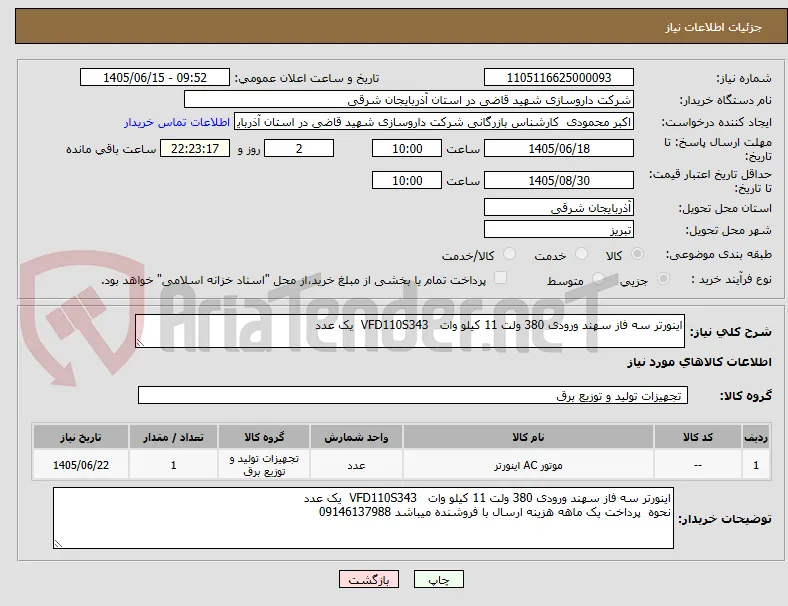Click the unit cell عدد
The width and height of the screenshot is (788, 606).
[356, 465]
